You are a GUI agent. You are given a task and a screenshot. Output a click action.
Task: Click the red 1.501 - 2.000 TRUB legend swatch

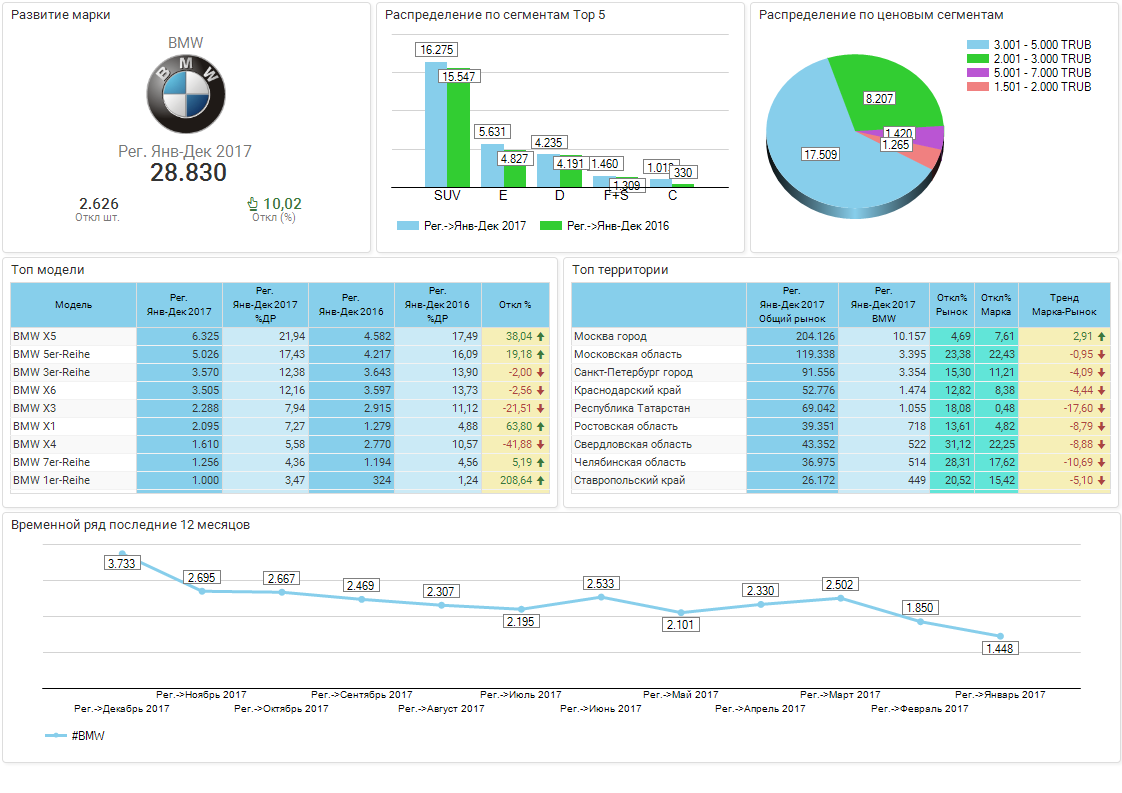977,87
